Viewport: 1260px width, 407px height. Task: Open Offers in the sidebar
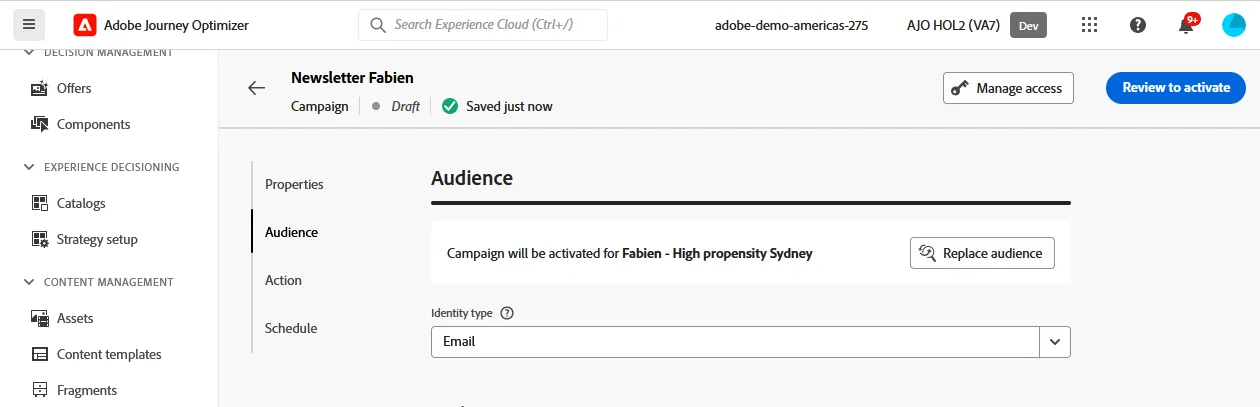[74, 88]
